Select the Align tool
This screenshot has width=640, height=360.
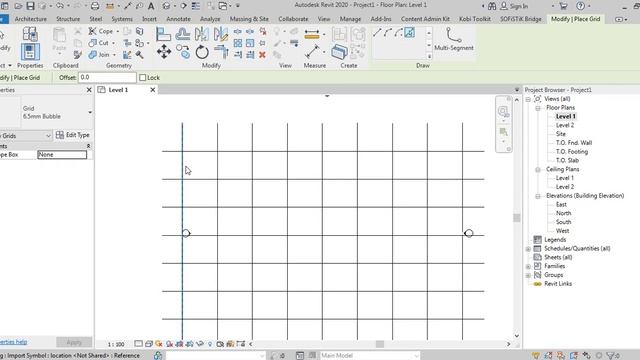[x=163, y=34]
